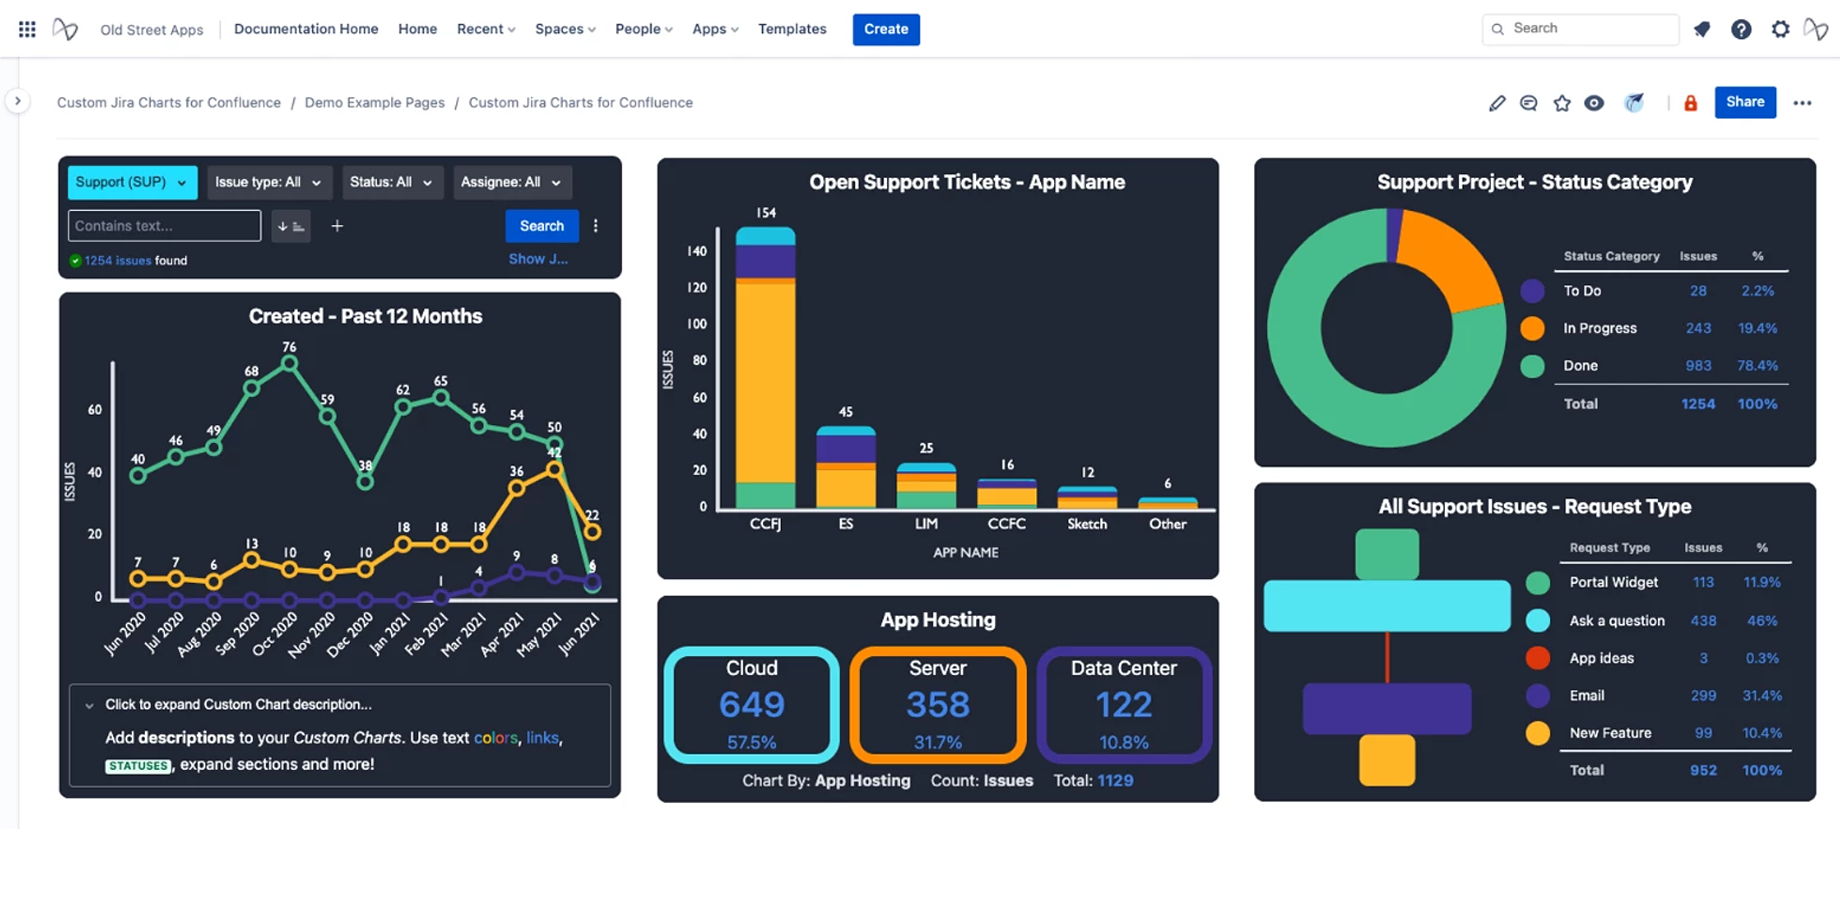
Task: Click the header search magnifier icon
Action: [1498, 29]
